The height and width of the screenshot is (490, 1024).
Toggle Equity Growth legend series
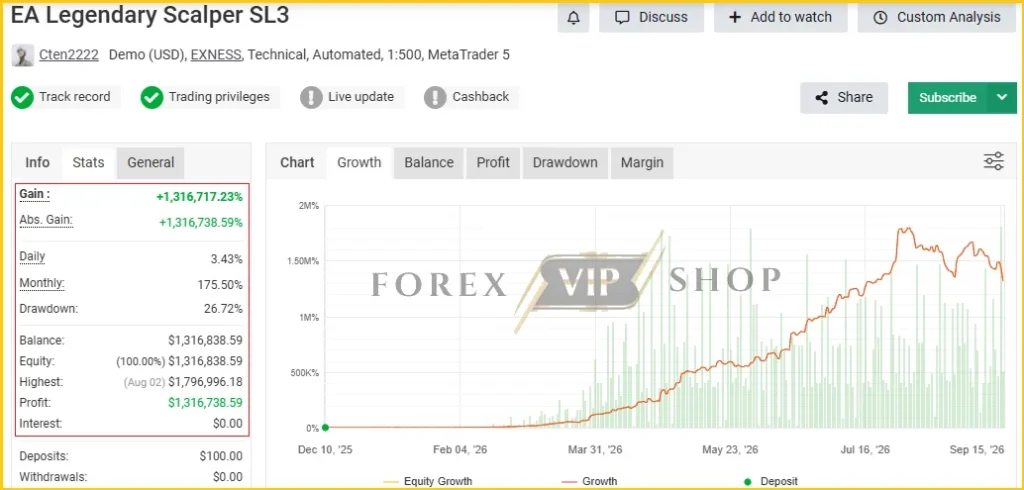[x=427, y=482]
